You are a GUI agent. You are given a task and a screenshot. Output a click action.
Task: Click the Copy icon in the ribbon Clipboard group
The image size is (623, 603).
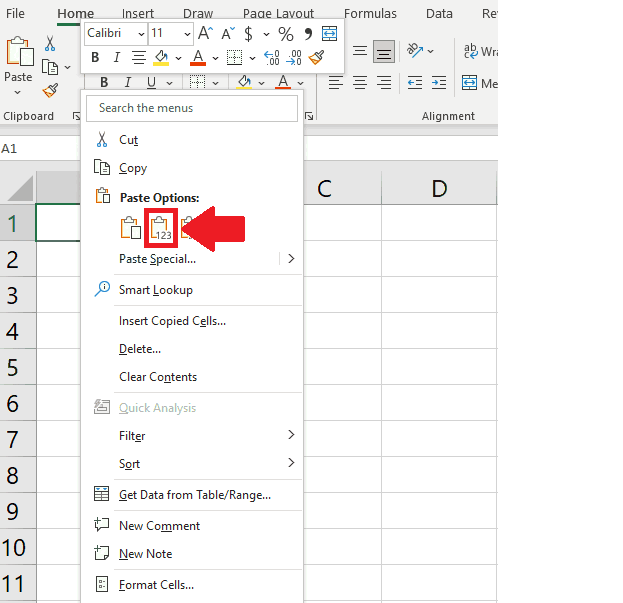50,67
